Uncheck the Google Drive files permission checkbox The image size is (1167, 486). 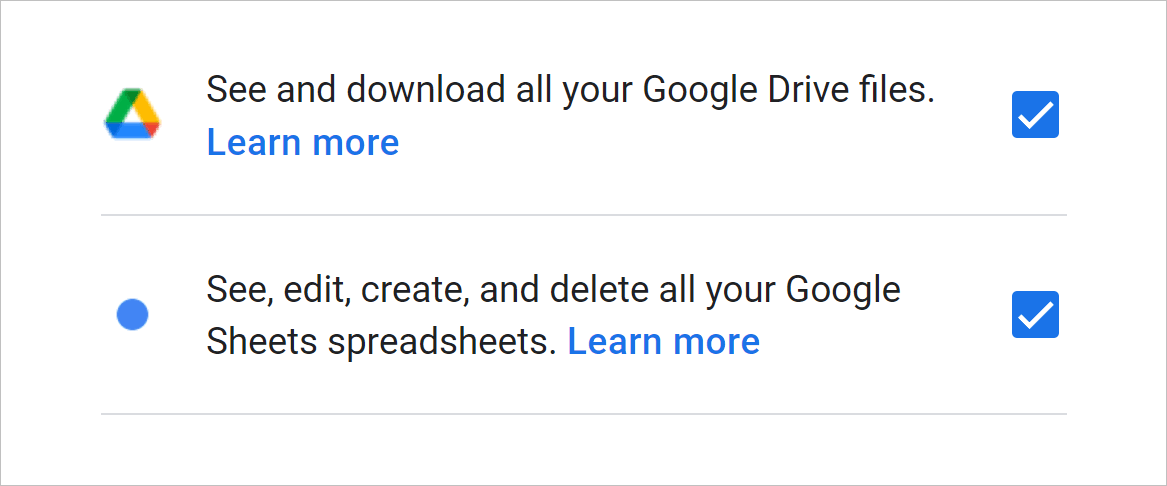coord(1035,115)
